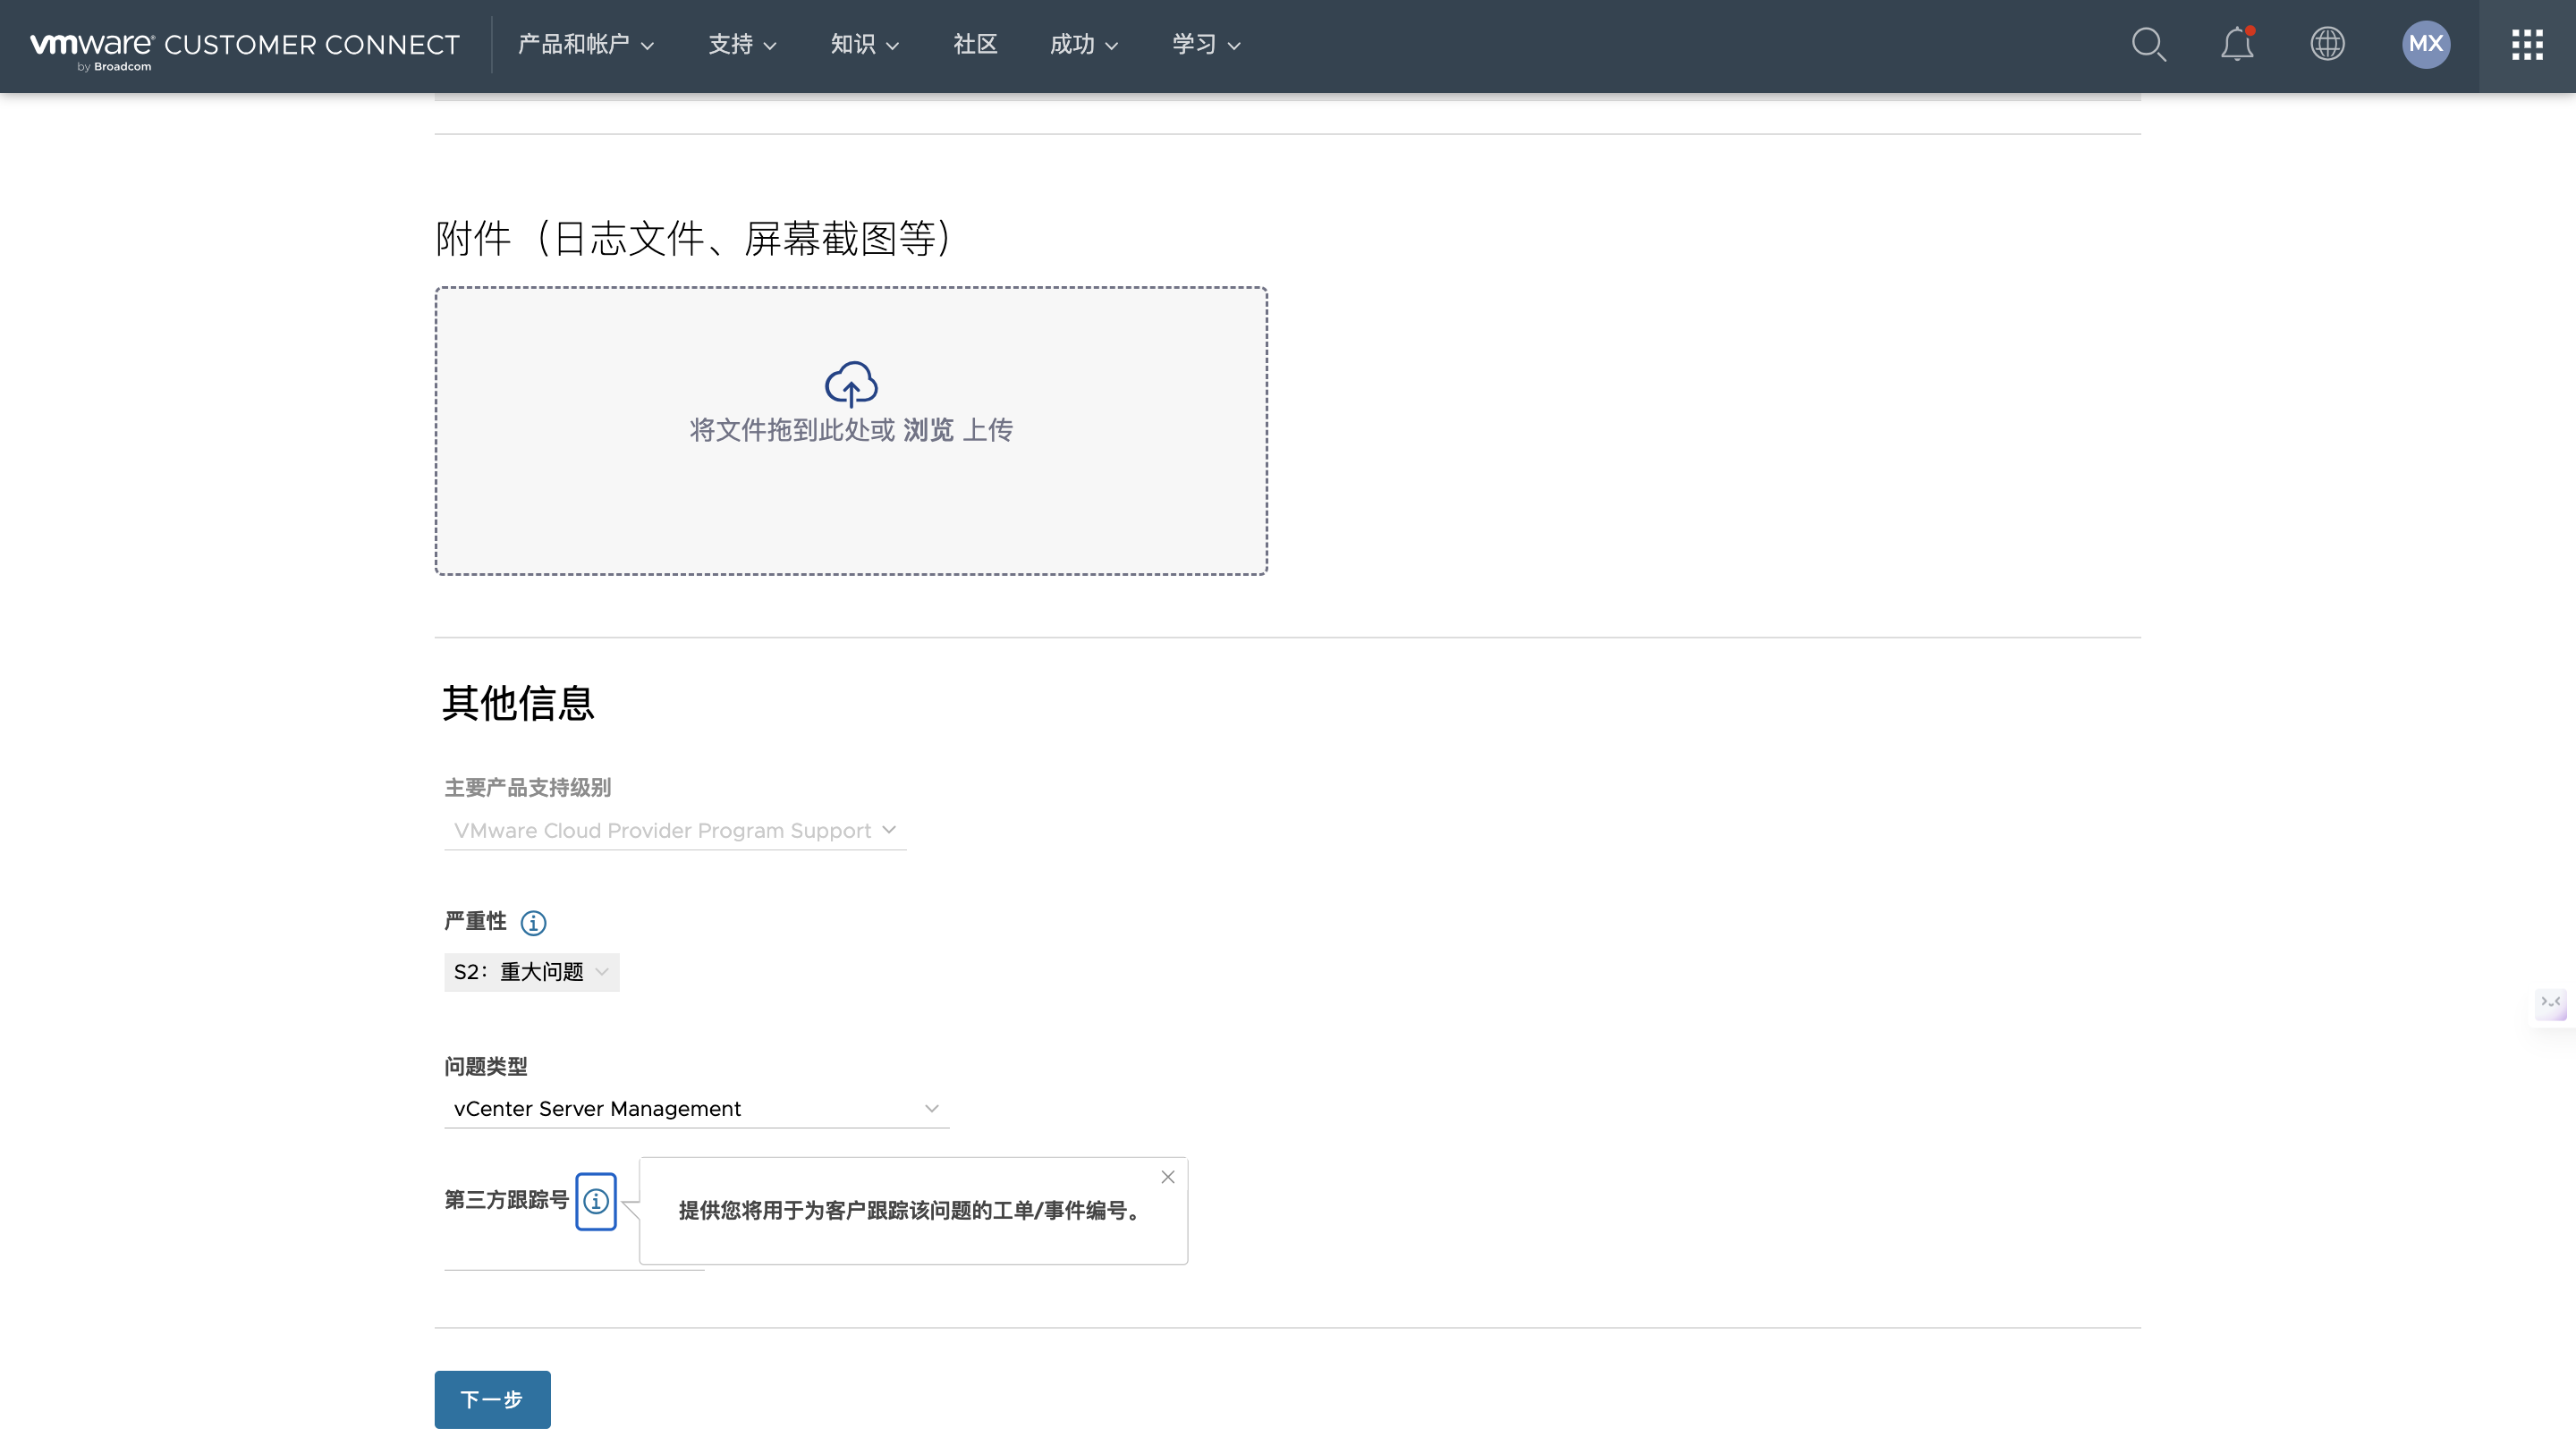The image size is (2576, 1445).
Task: Expand the 成功 menu
Action: (1084, 45)
